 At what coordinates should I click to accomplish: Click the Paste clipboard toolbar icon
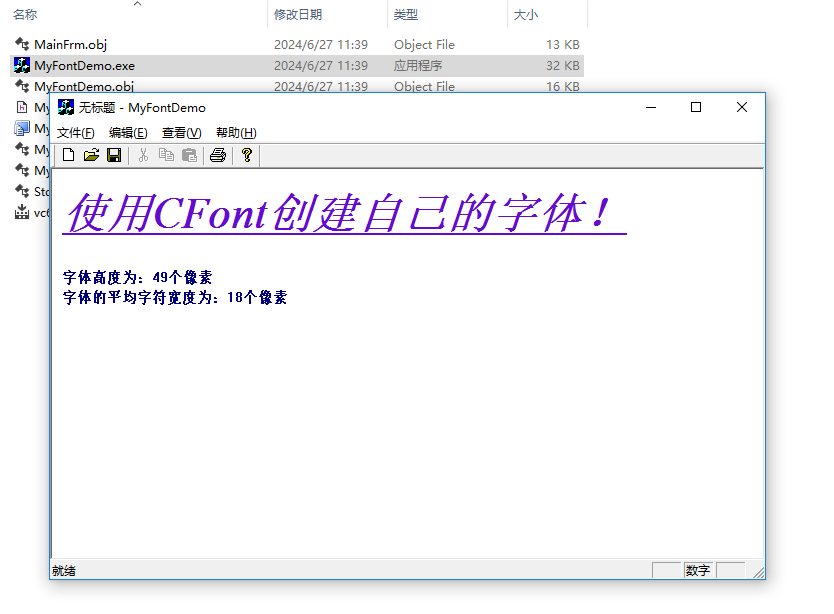(189, 155)
